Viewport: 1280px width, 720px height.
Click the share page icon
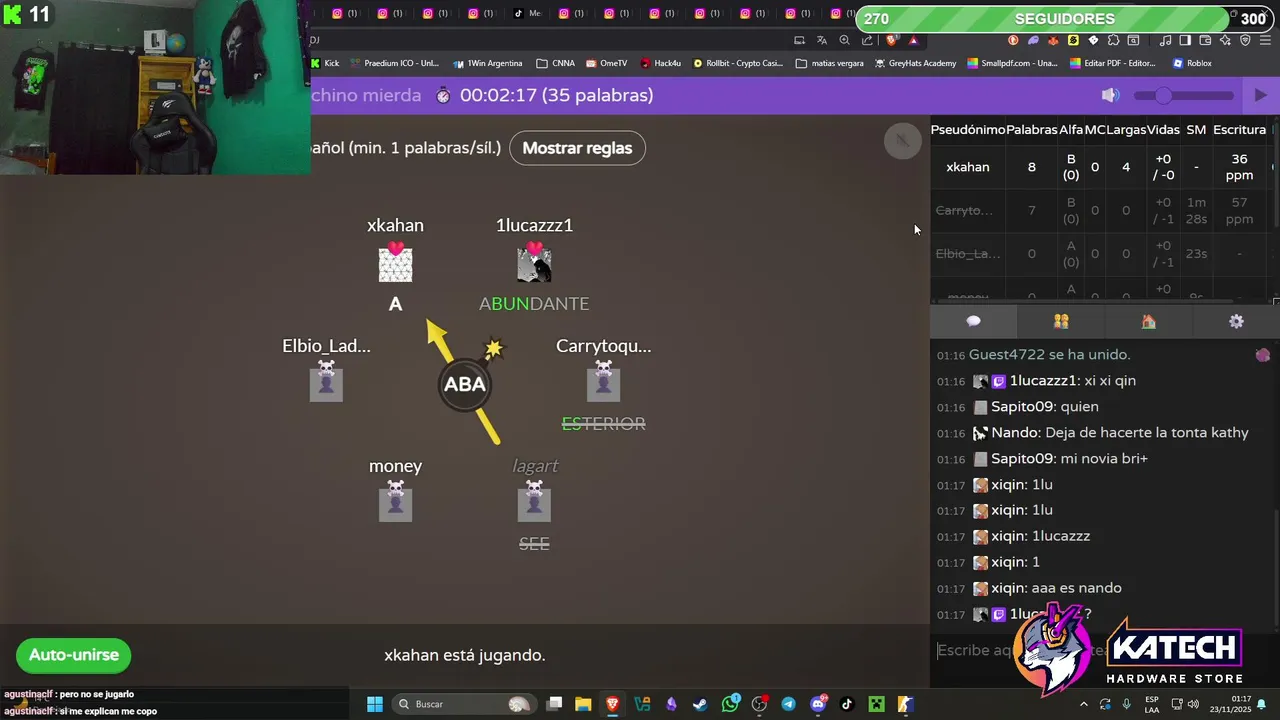[867, 40]
